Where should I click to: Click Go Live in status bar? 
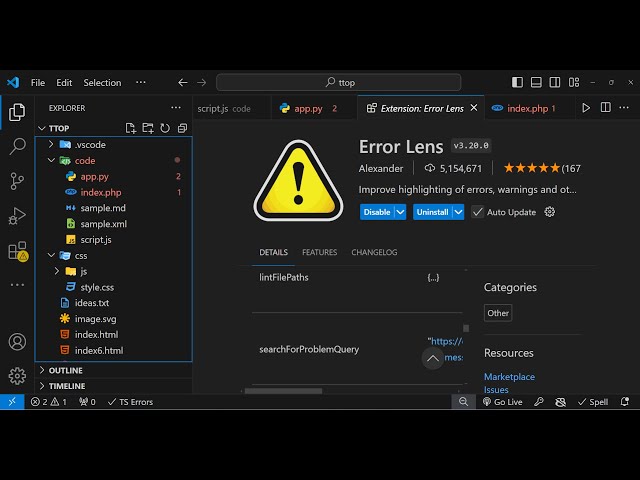coord(502,402)
